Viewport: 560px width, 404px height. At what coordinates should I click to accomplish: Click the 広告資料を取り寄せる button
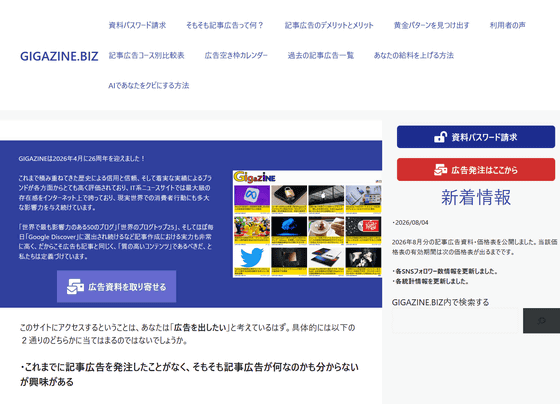[116, 286]
